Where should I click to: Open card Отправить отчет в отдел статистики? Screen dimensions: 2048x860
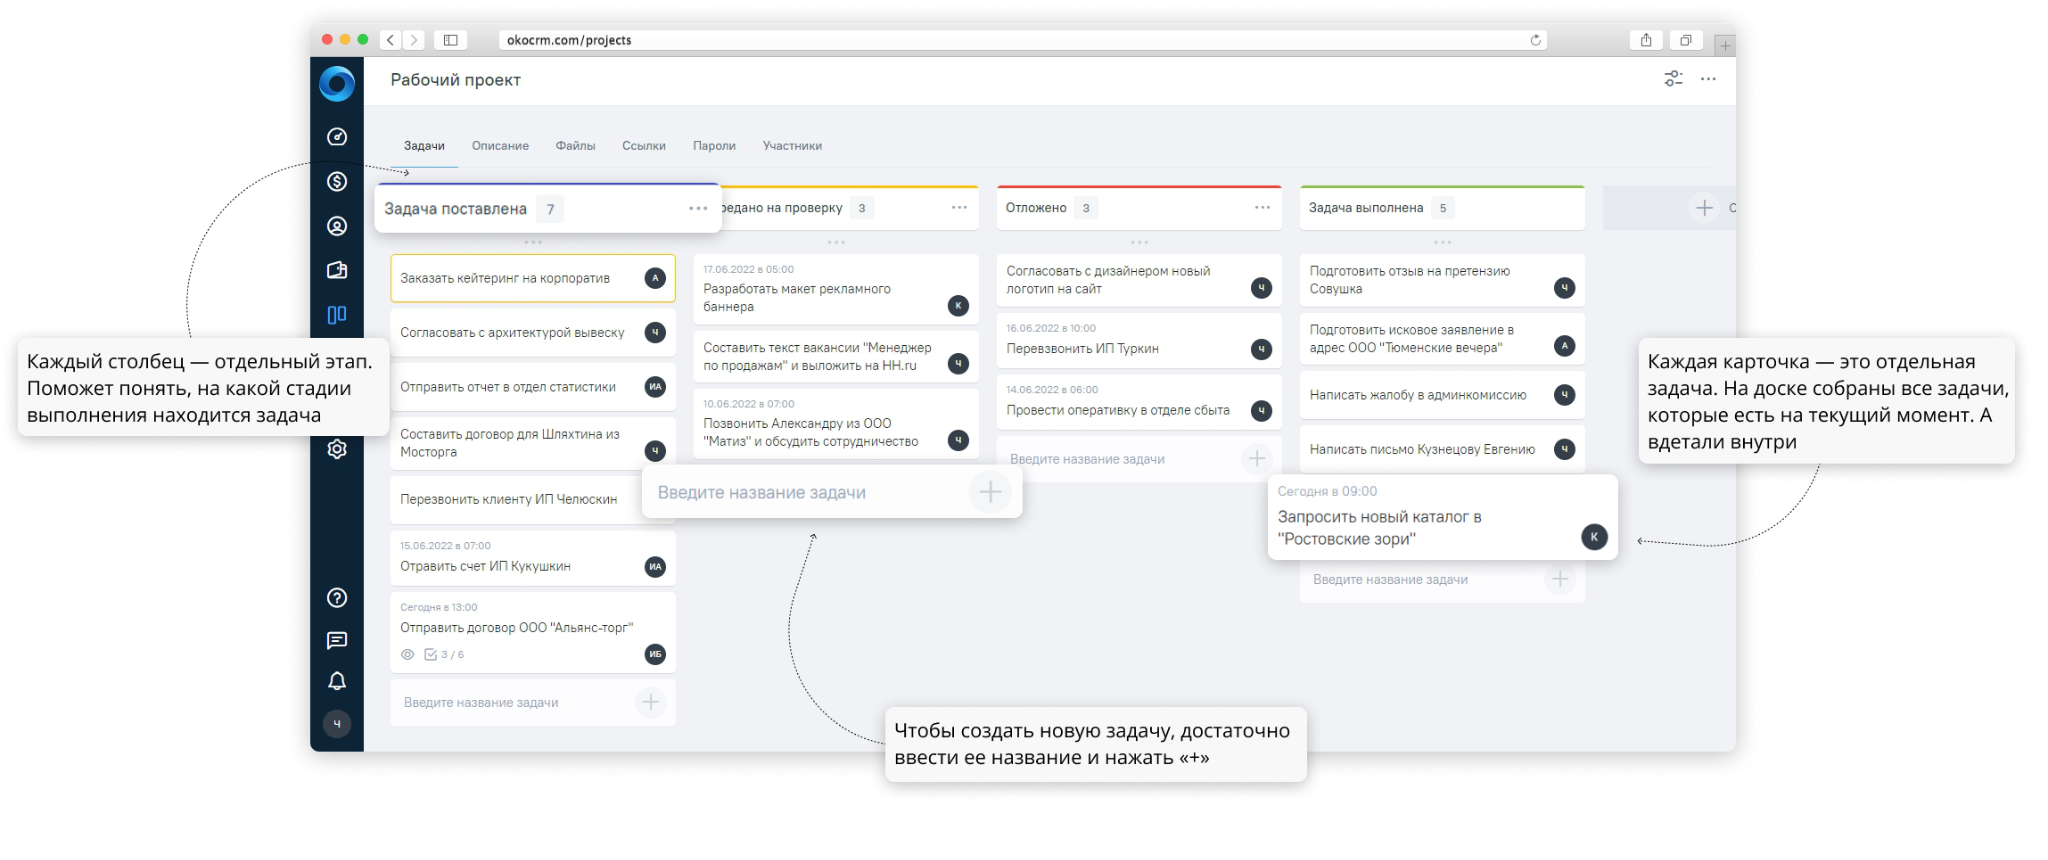point(533,387)
